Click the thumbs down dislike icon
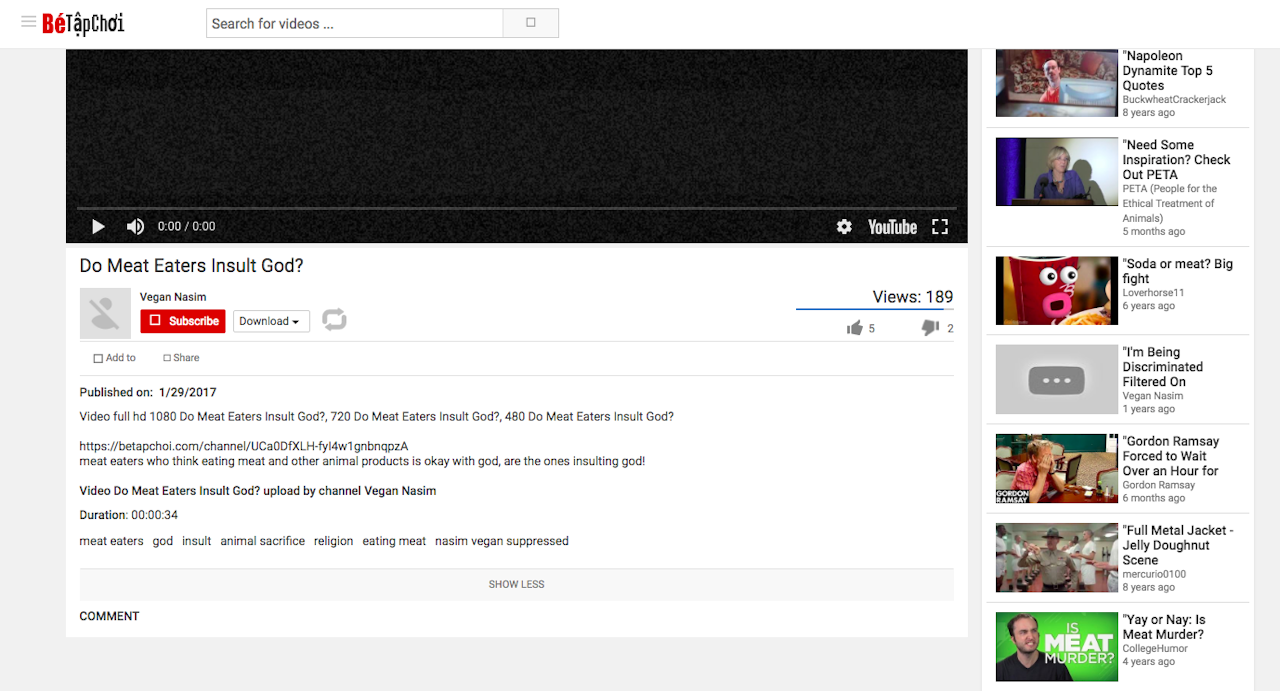The width and height of the screenshot is (1280, 691). pyautogui.click(x=930, y=328)
